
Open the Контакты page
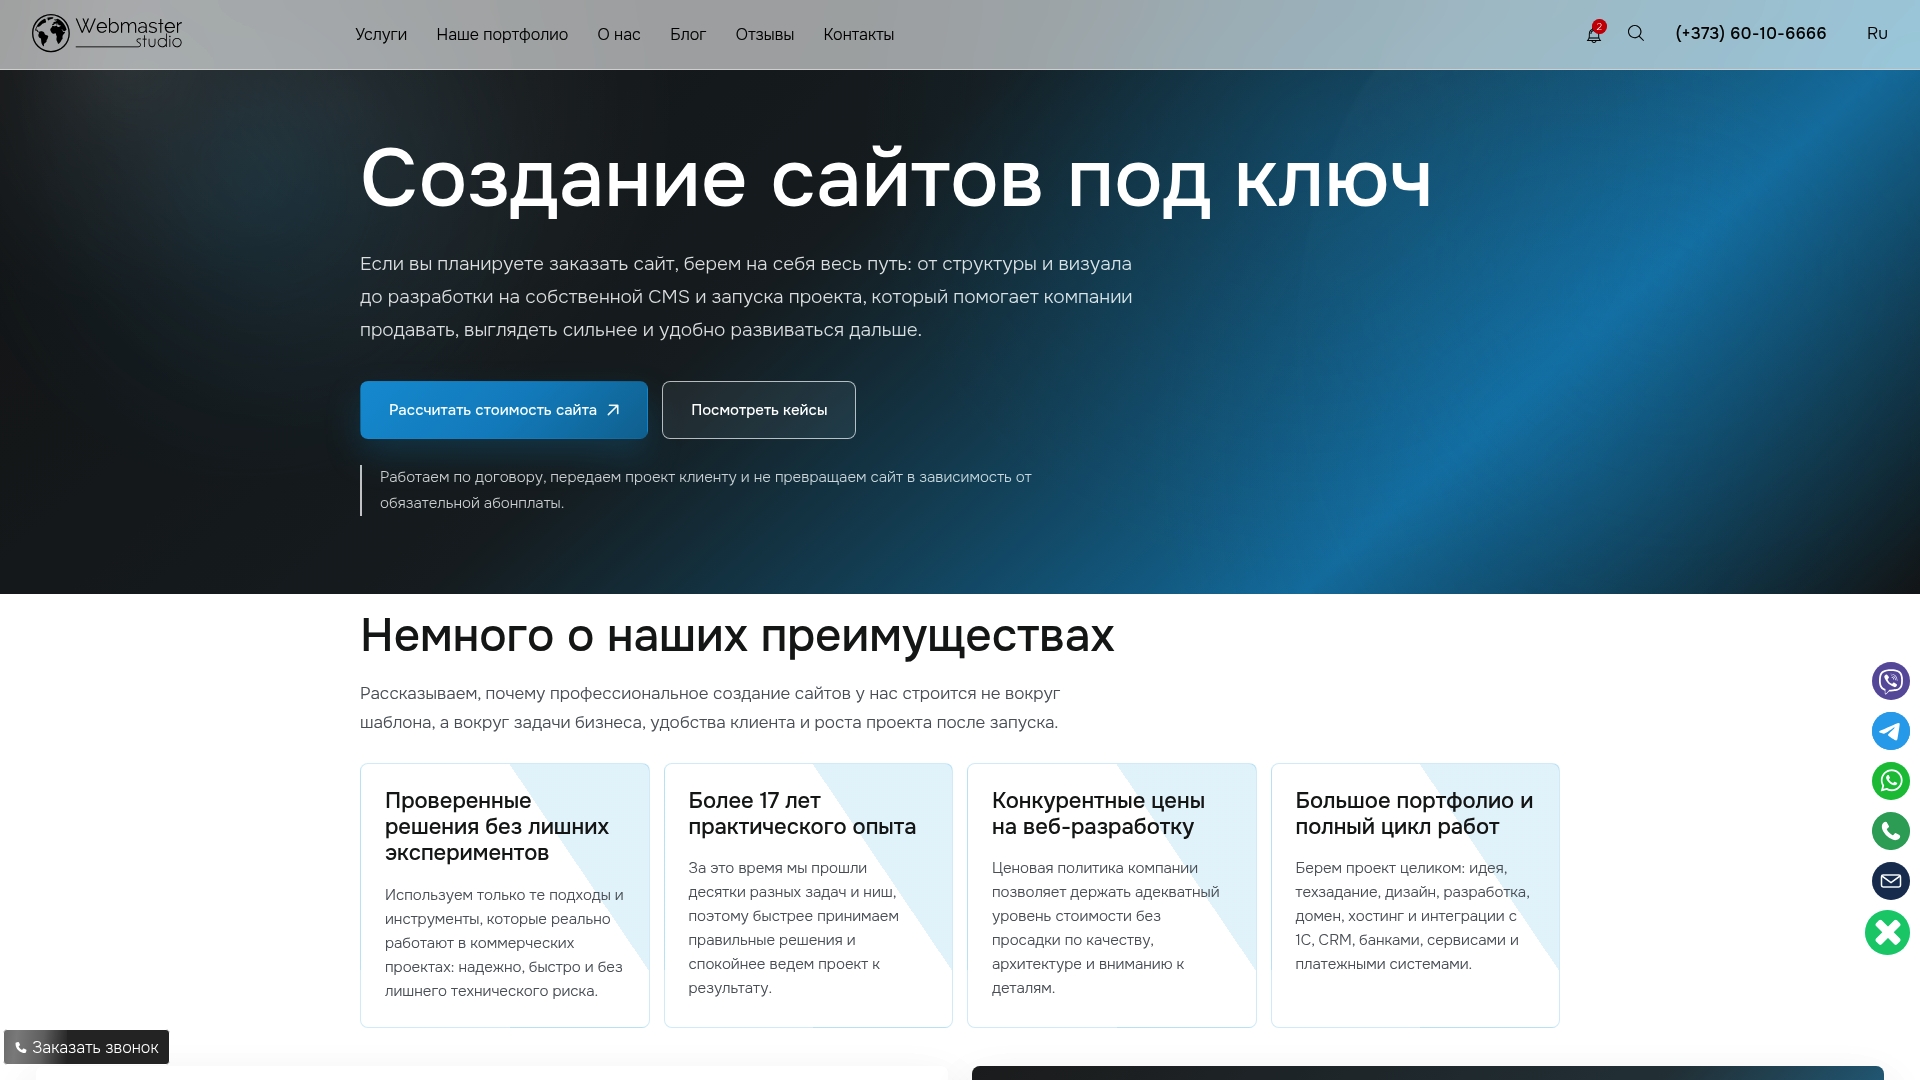(x=858, y=34)
